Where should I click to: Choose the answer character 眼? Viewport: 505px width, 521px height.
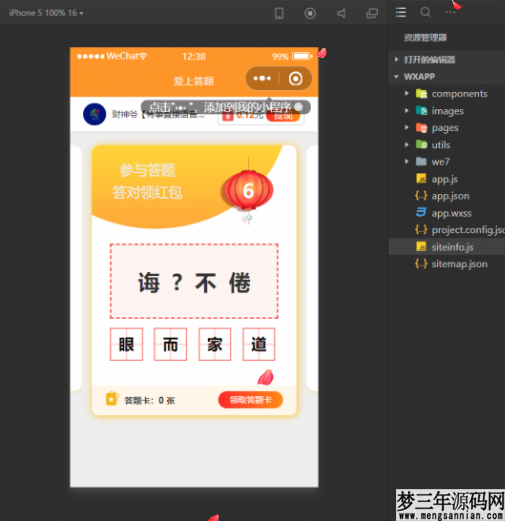point(126,344)
